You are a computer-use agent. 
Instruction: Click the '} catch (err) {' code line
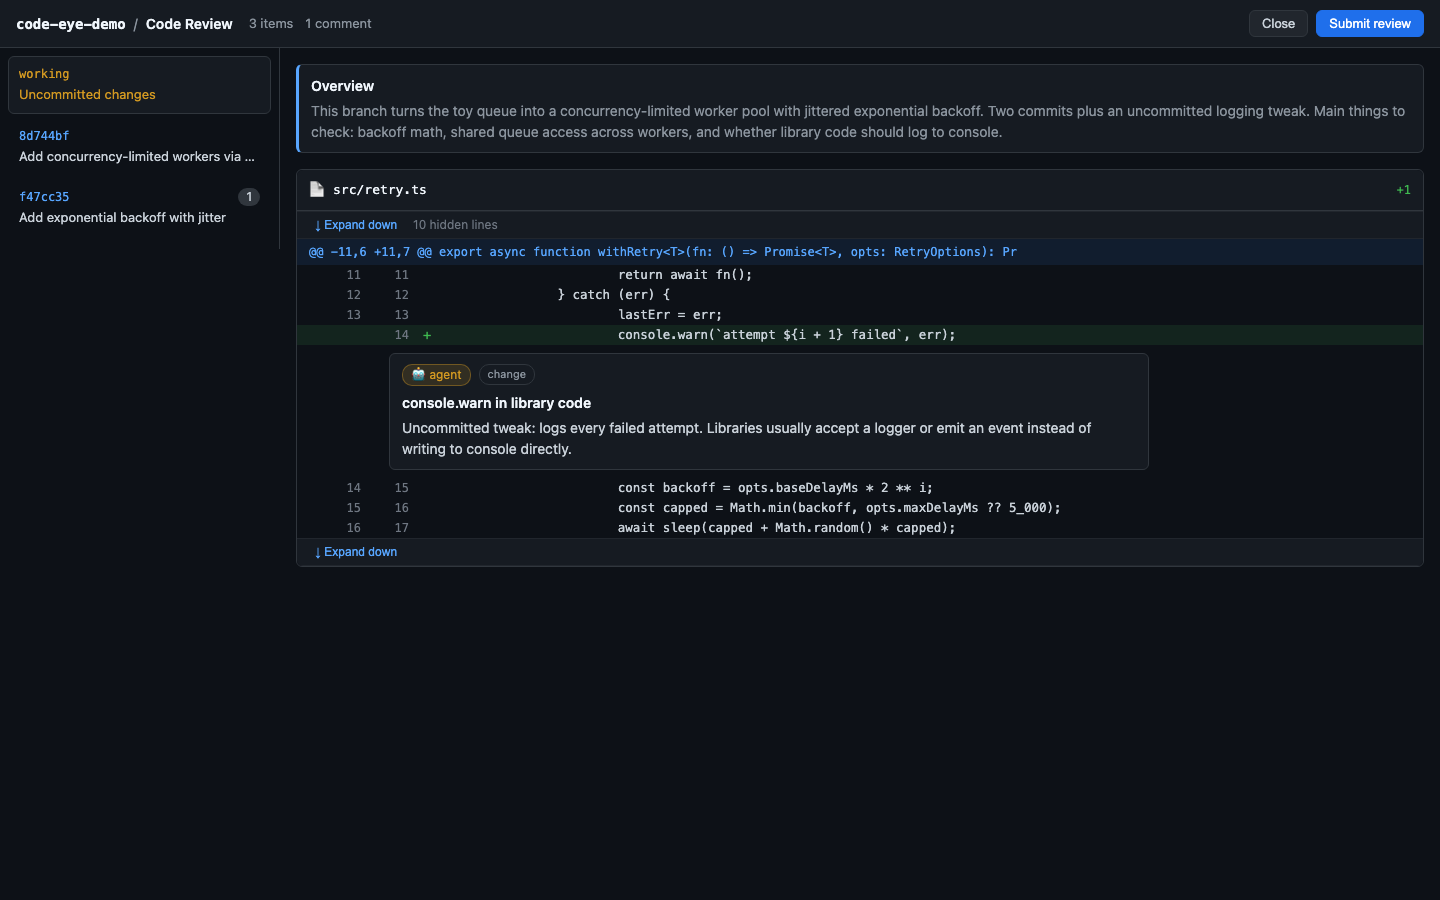point(860,295)
